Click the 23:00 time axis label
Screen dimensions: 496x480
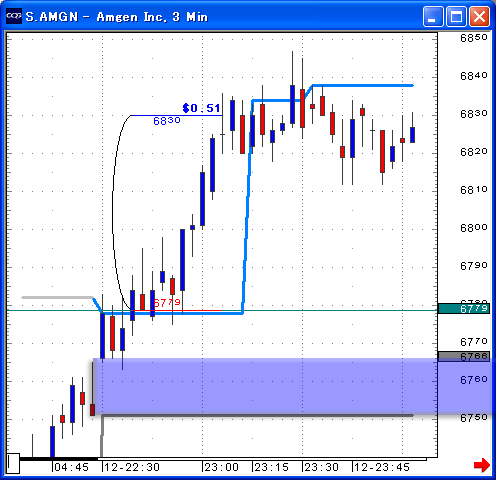[x=221, y=467]
